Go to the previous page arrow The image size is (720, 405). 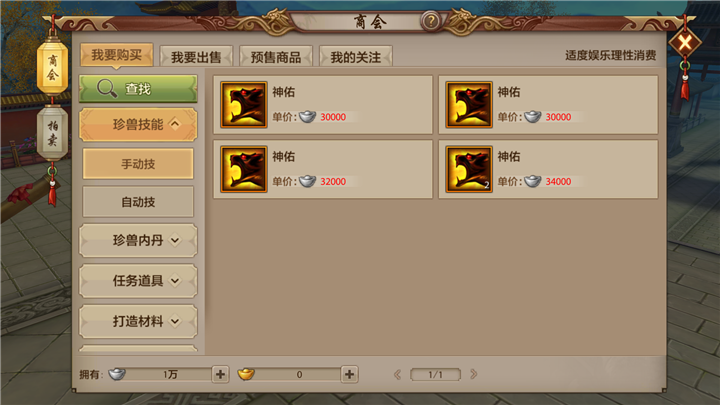click(398, 375)
